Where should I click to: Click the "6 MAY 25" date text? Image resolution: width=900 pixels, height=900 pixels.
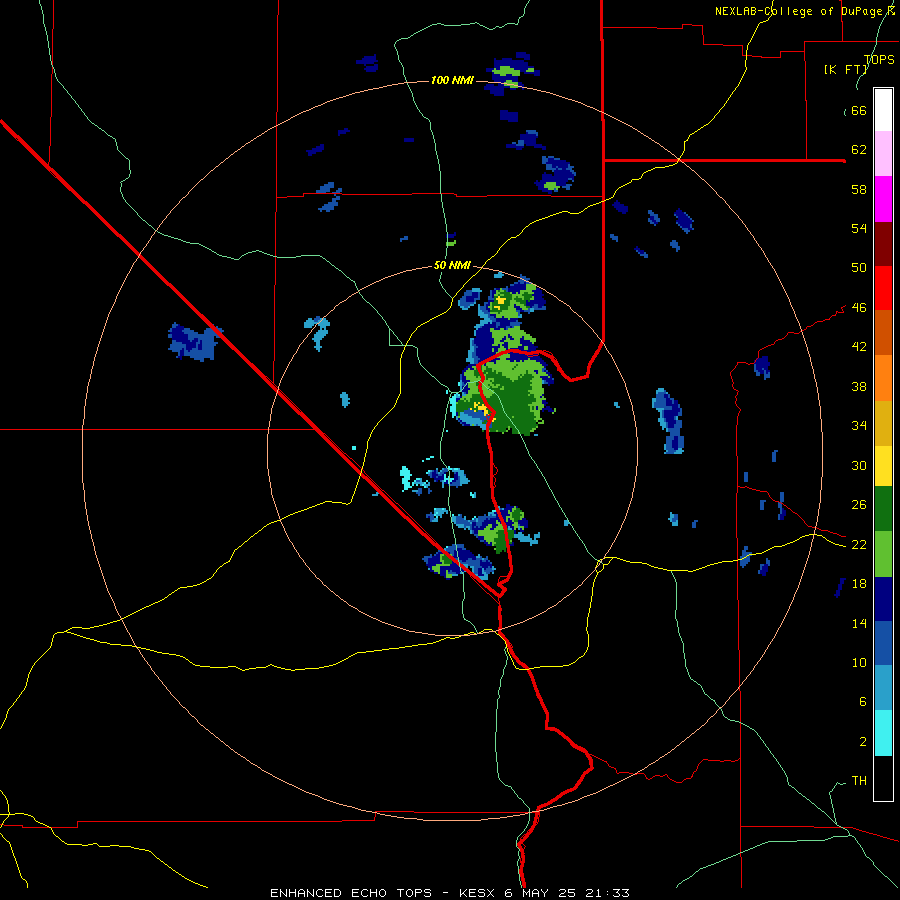coord(541,893)
